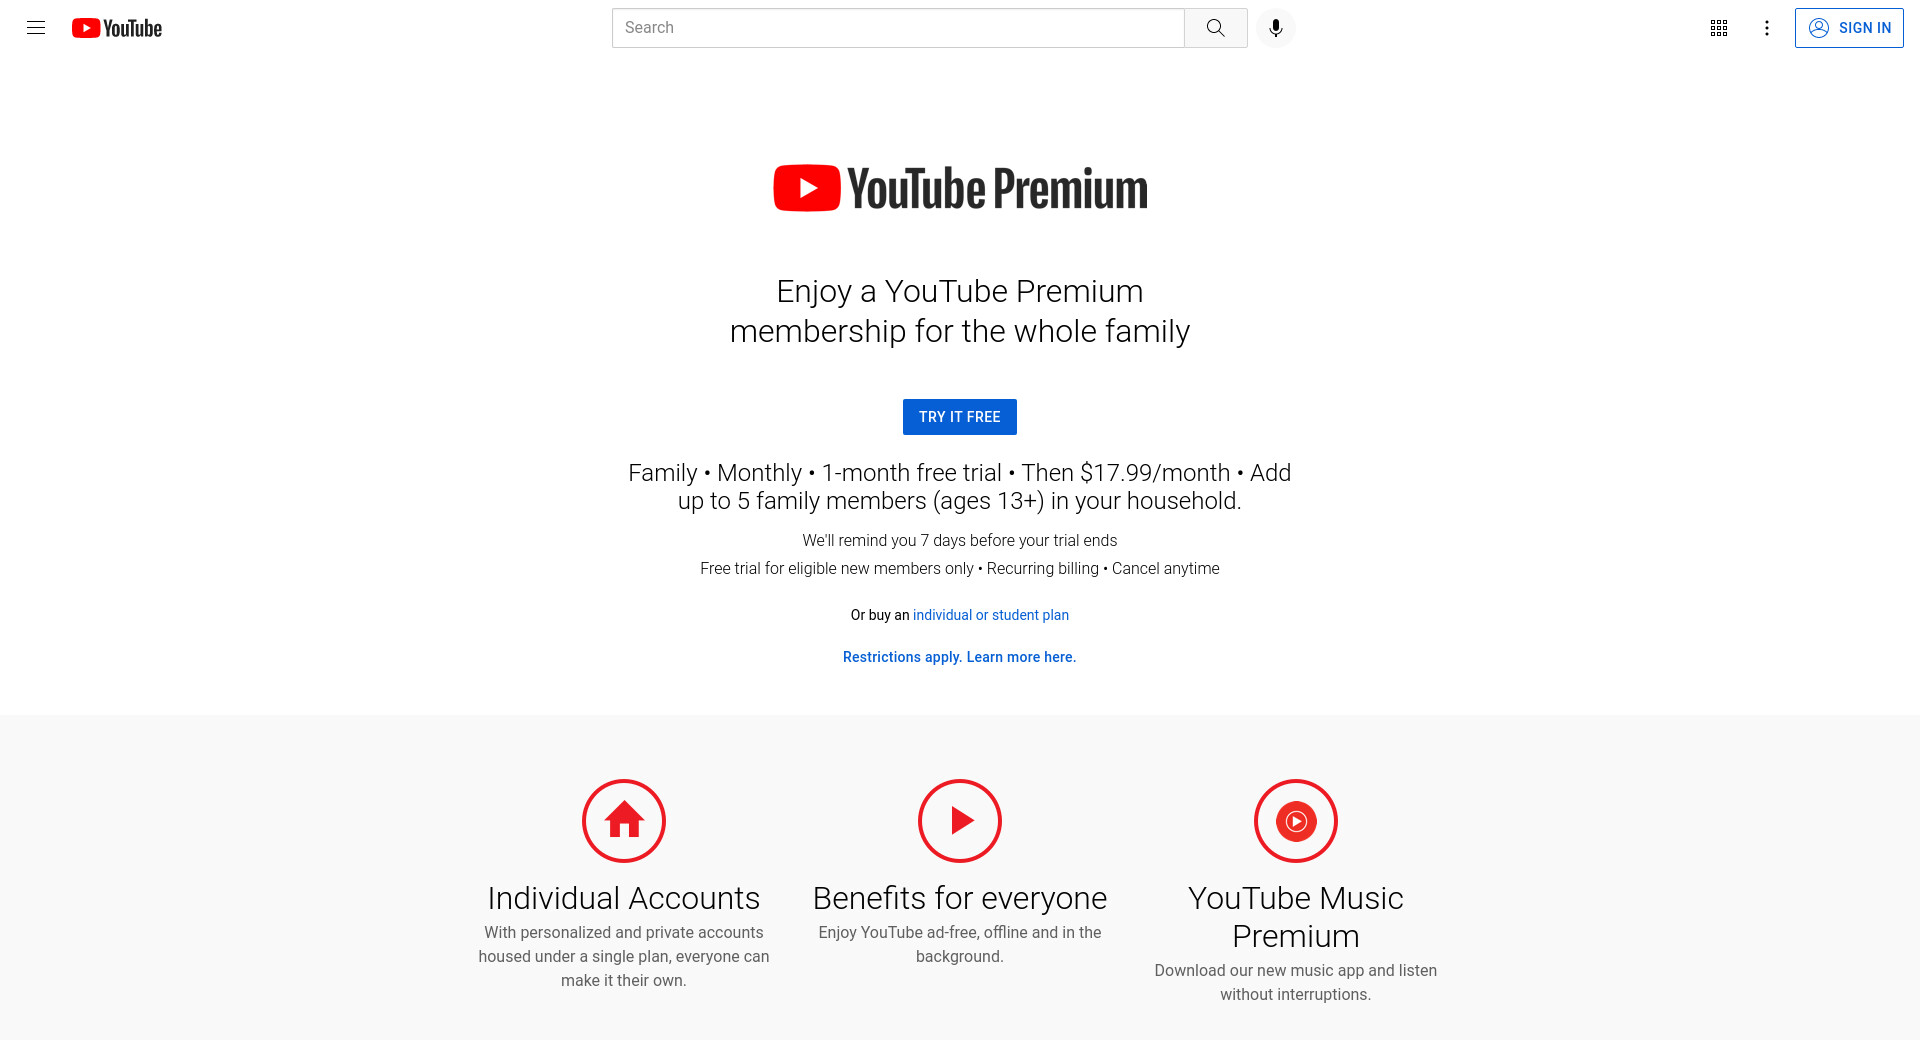
Task: Click the YouTube home logo
Action: point(117,28)
